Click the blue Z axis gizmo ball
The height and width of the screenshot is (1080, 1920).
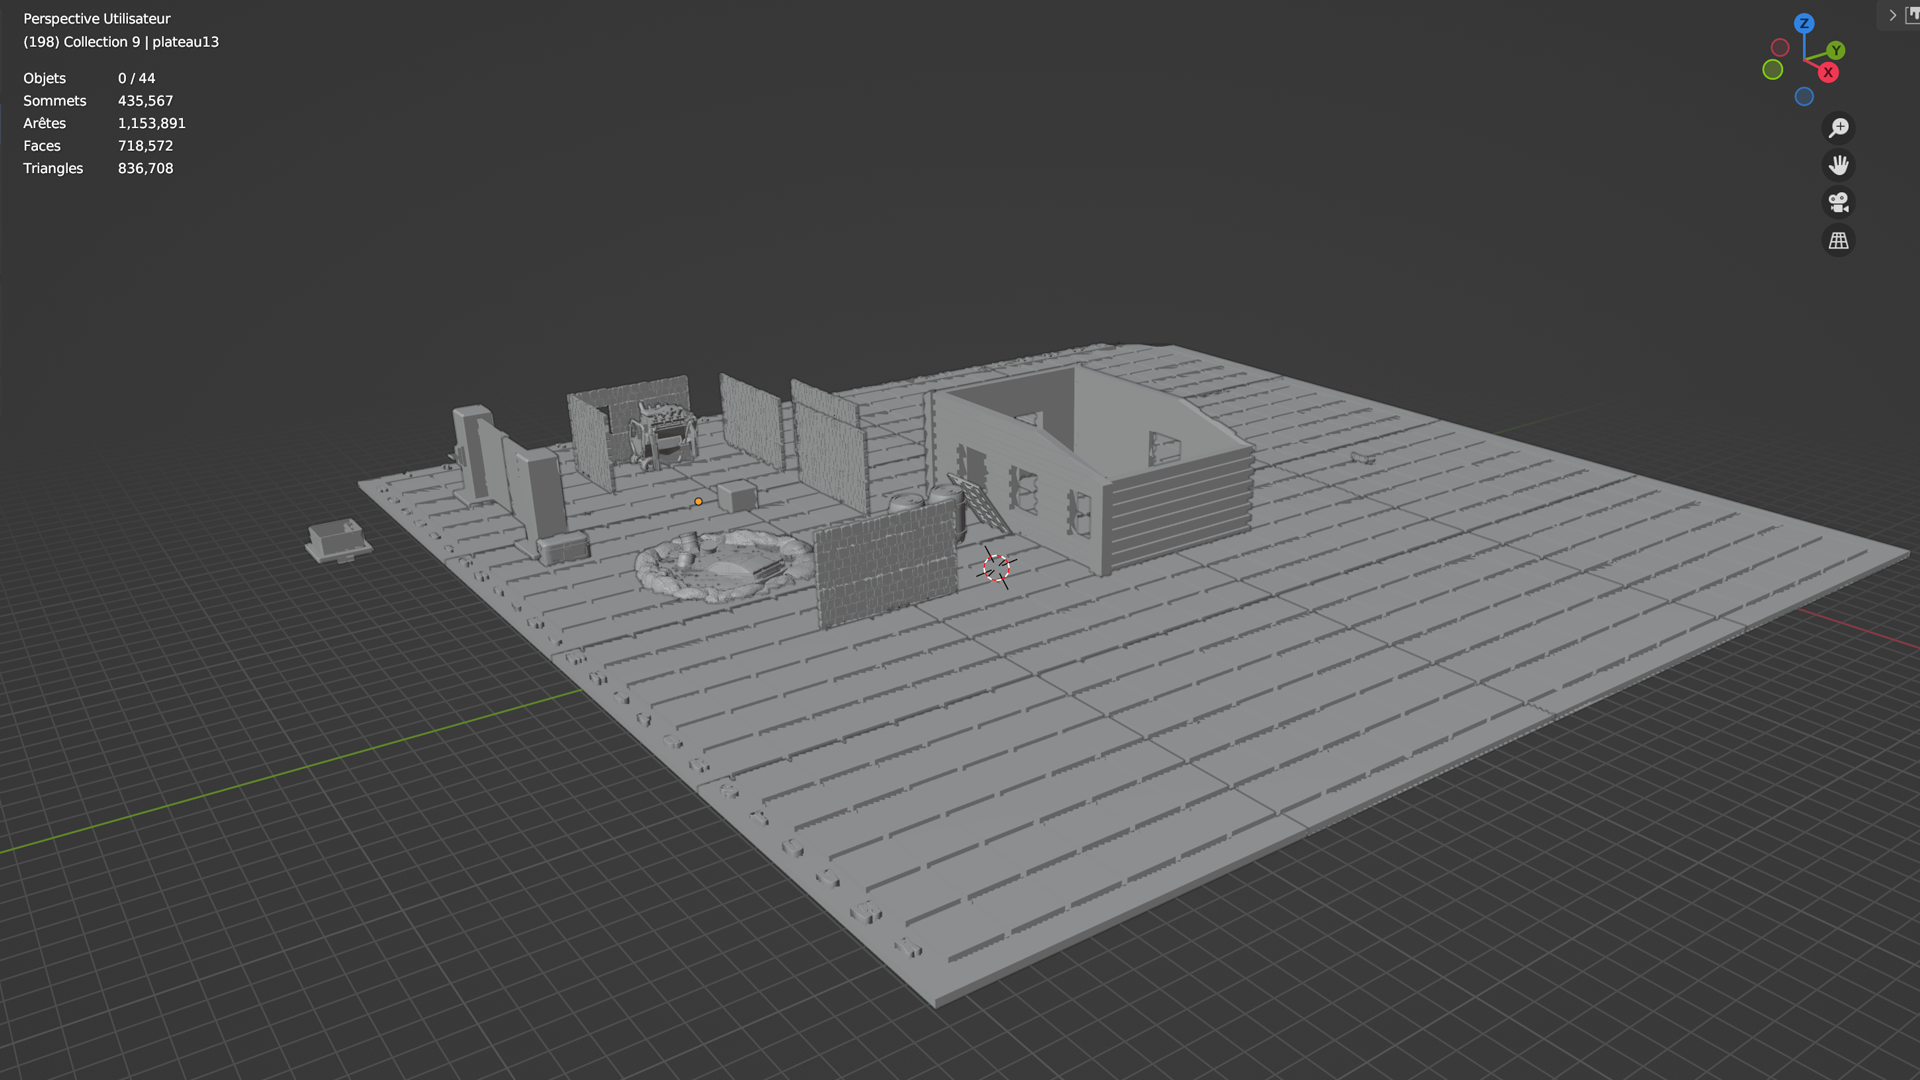coord(1804,23)
